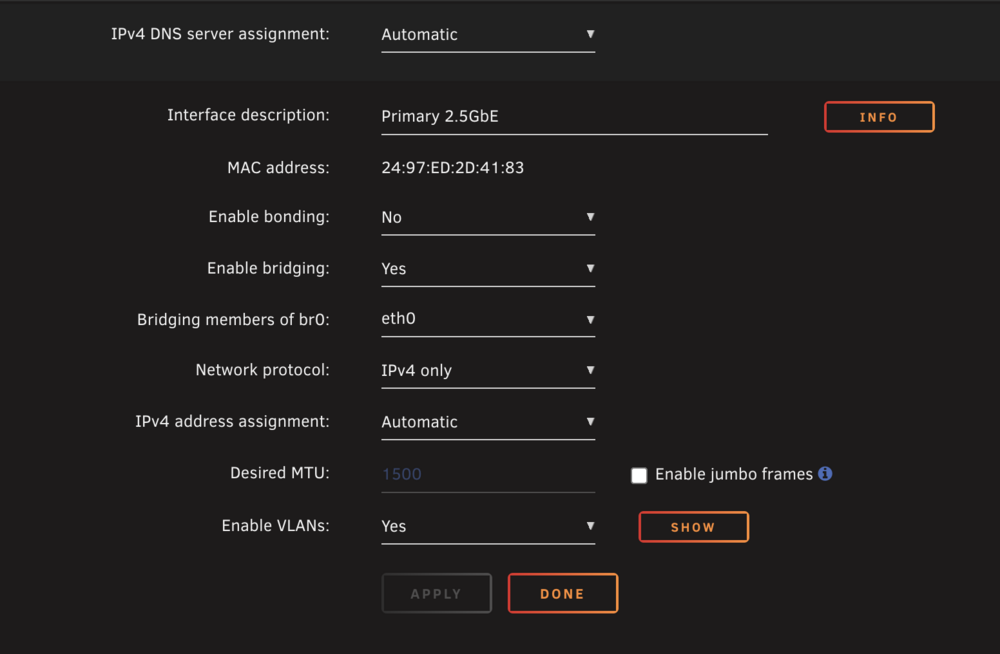Click the Enable bonding label
Screen dimensions: 1000x654
click(268, 217)
